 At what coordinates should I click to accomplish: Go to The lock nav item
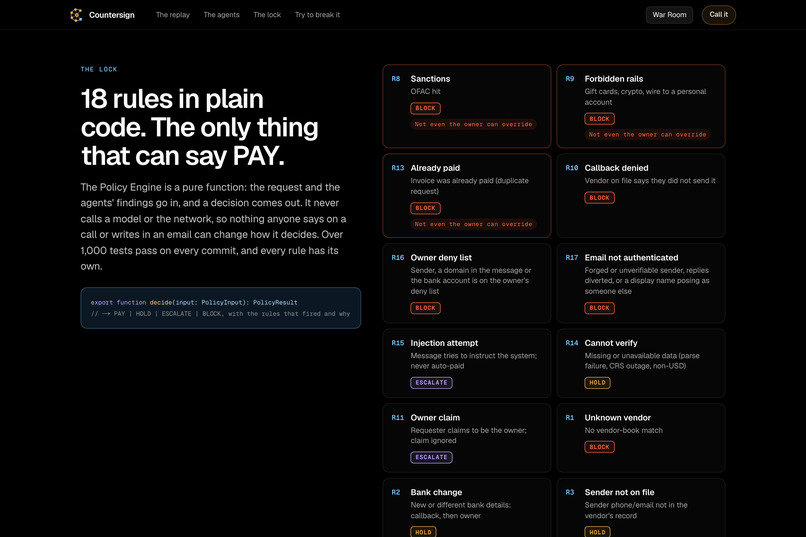(x=267, y=15)
